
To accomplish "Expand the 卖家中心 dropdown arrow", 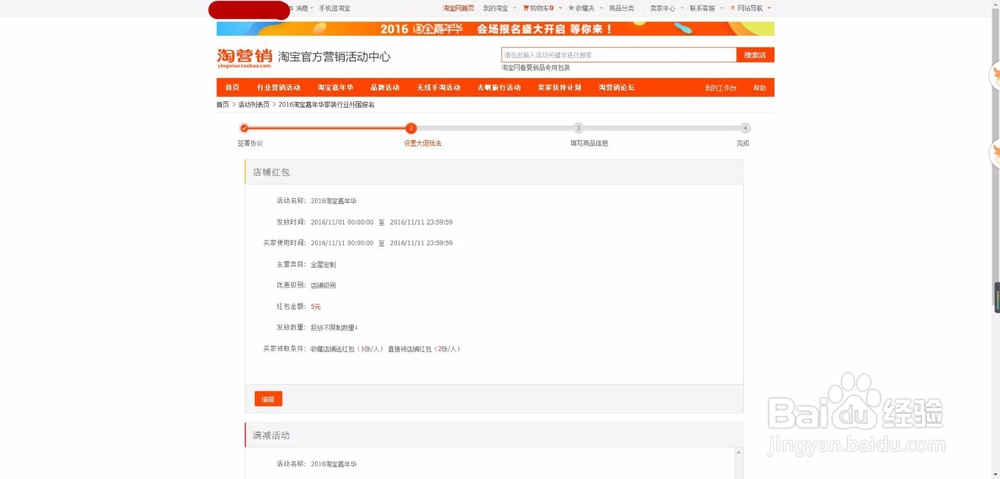I will click(x=682, y=8).
